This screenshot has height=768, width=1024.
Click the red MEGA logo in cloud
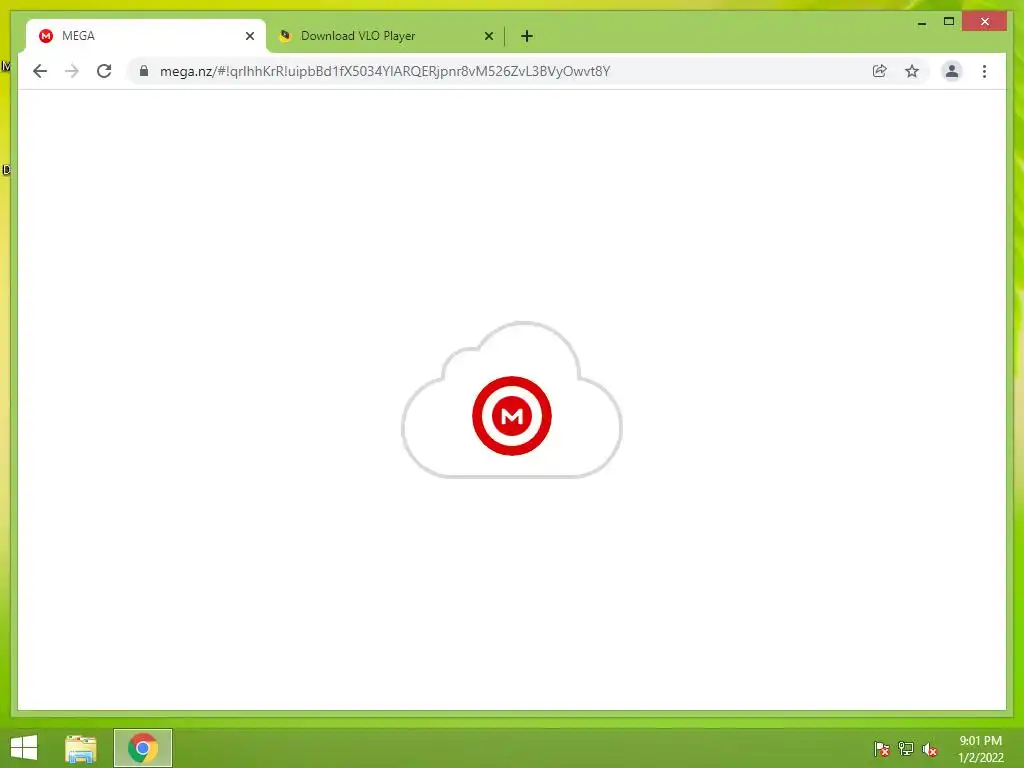tap(512, 415)
